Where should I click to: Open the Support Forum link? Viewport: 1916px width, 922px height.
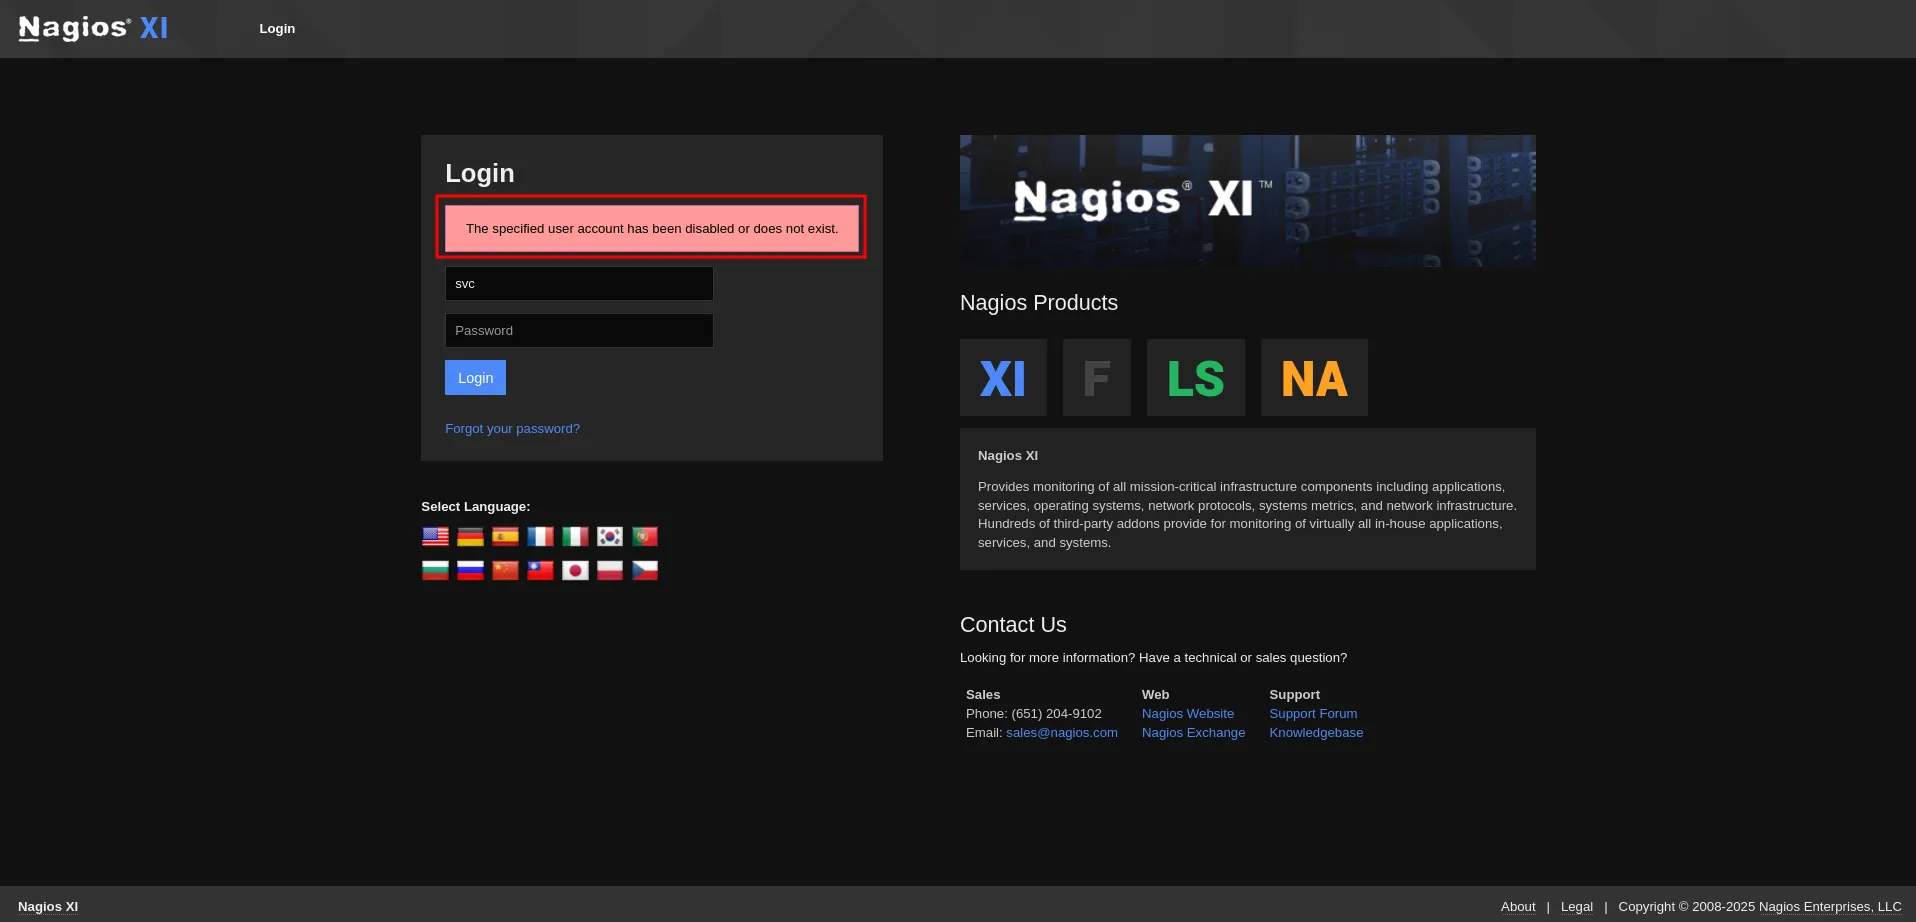pos(1313,714)
